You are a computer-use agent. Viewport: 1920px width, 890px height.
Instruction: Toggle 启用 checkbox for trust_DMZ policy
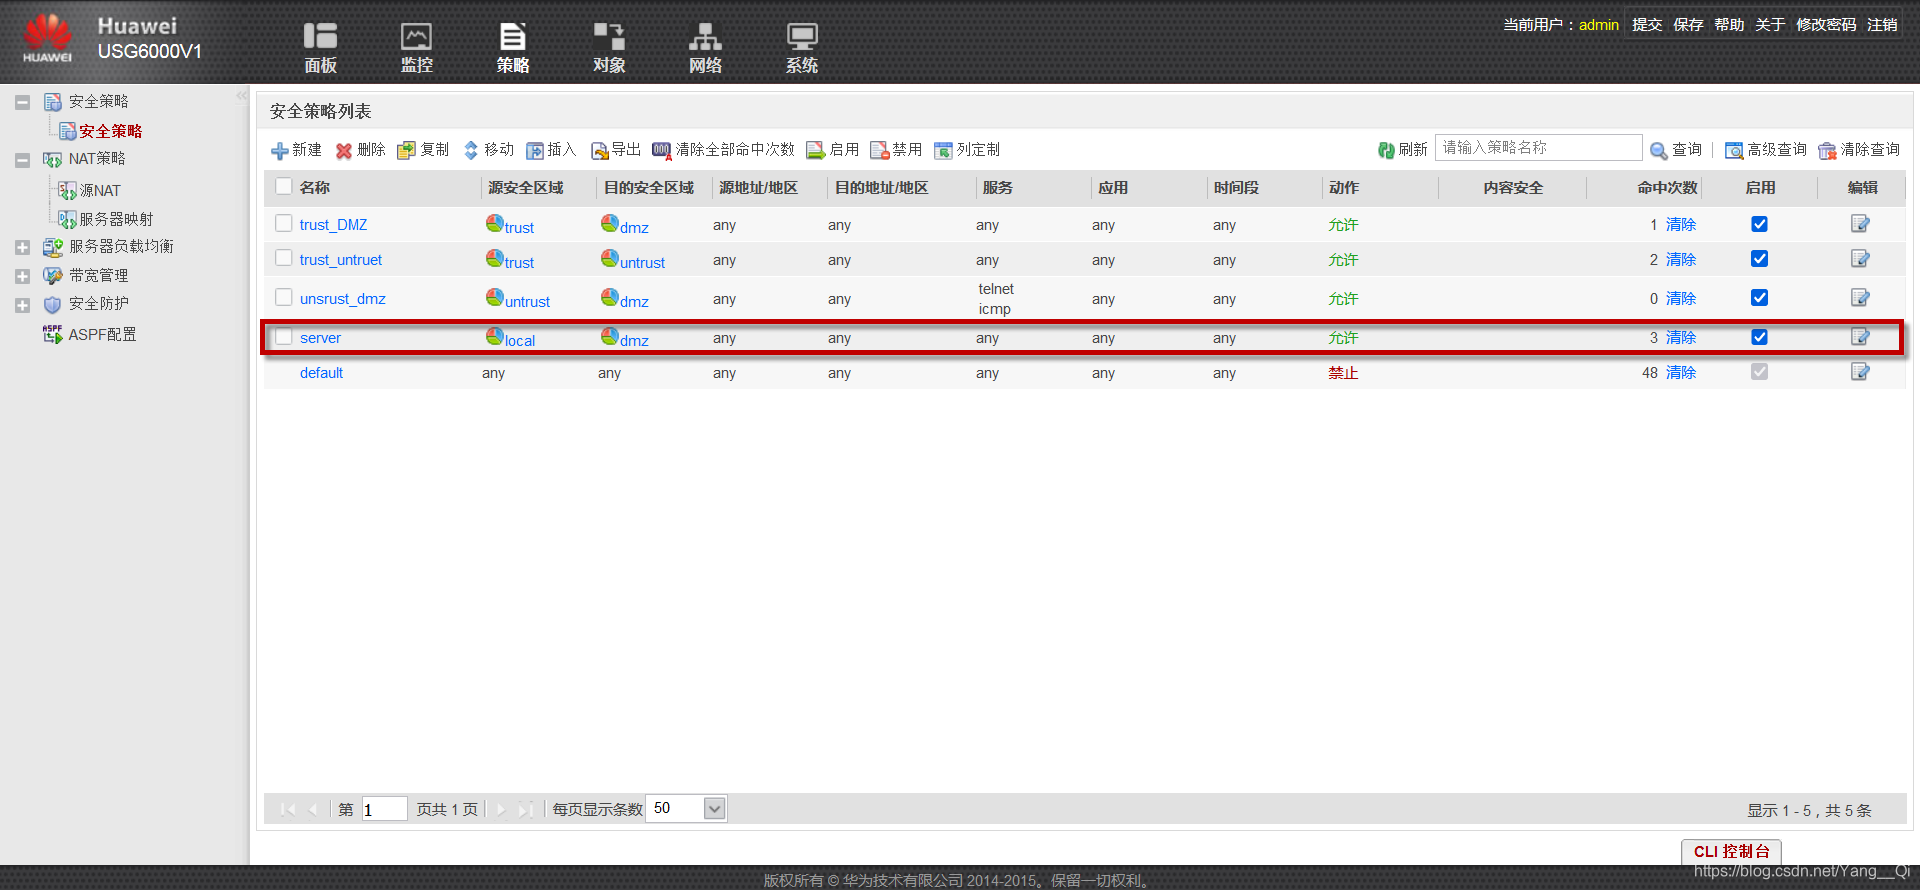[x=1760, y=224]
